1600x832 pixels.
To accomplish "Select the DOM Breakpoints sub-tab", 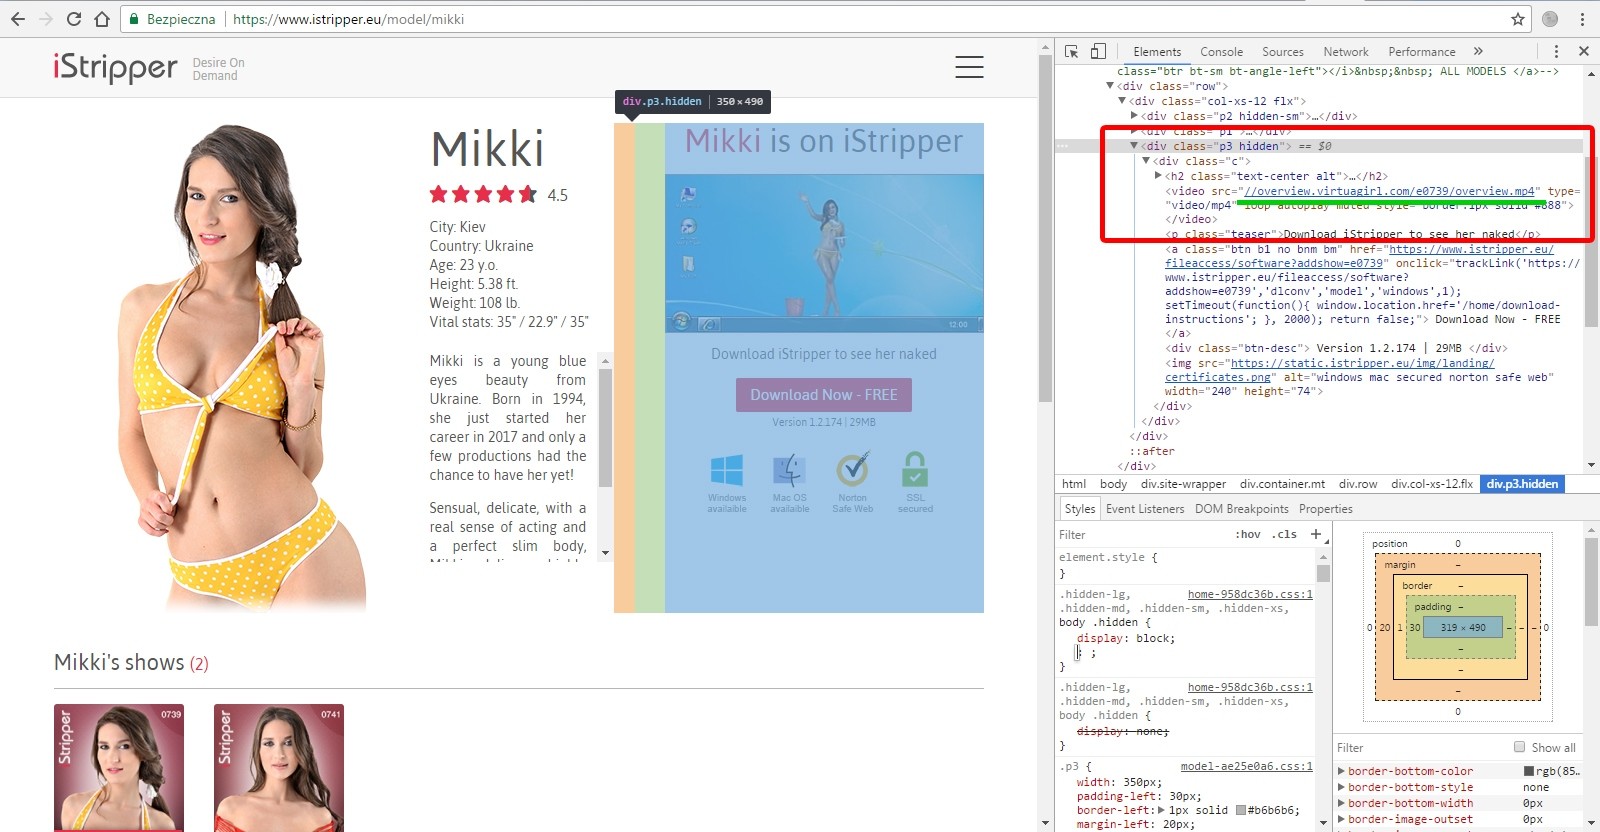I will [x=1242, y=509].
